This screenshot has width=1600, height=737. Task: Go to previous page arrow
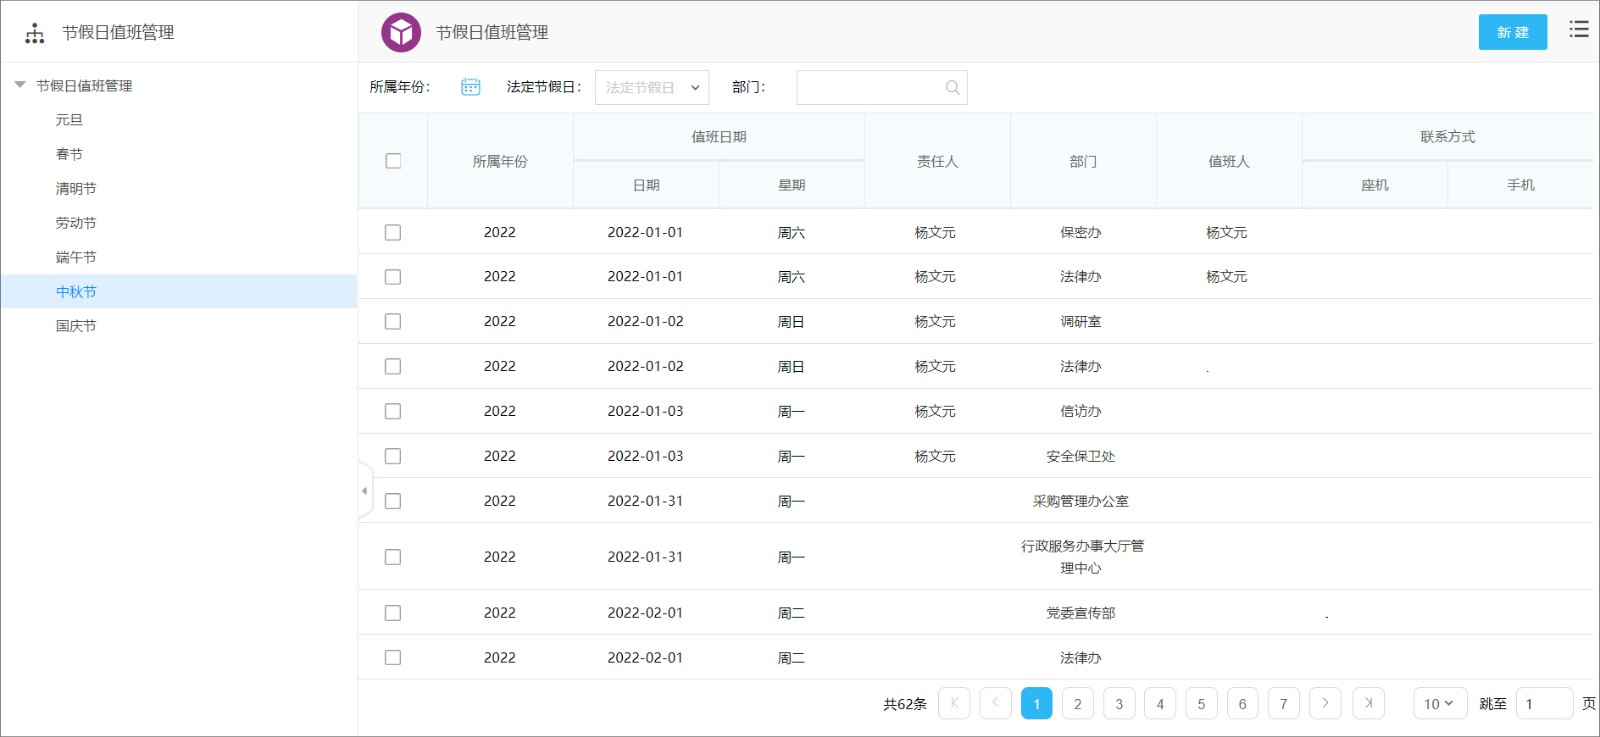[995, 703]
